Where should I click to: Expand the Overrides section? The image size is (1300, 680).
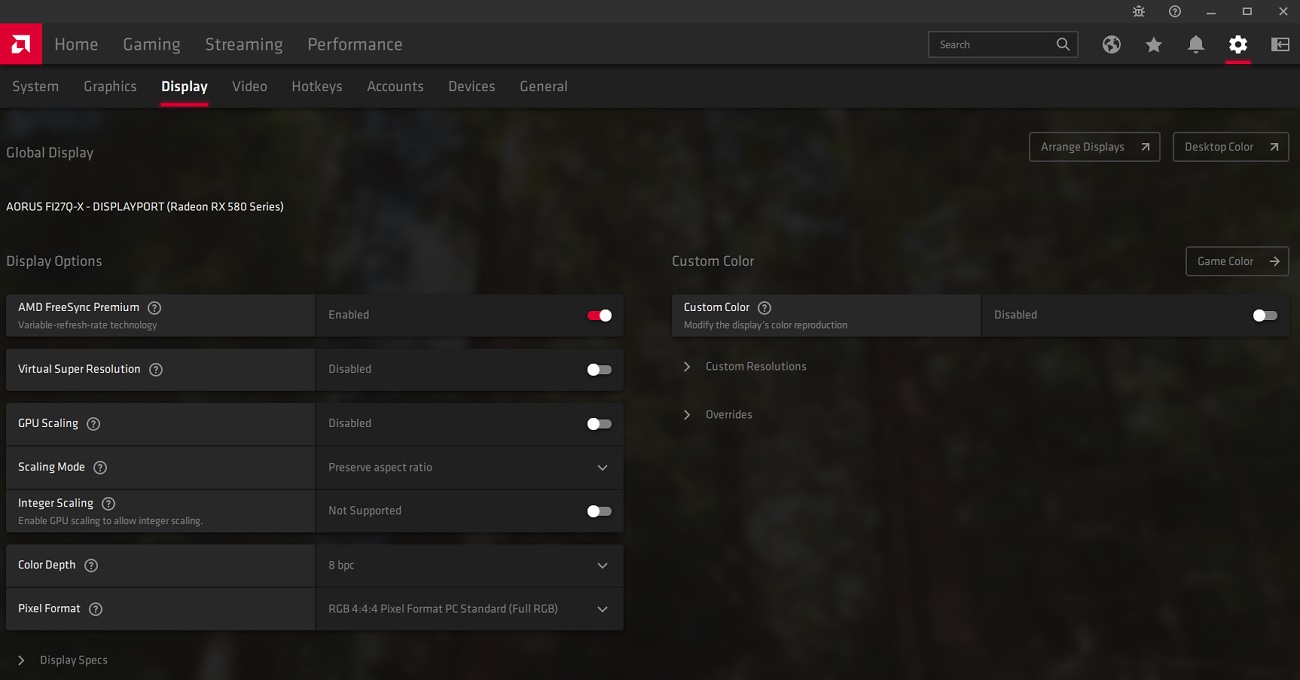tap(718, 415)
